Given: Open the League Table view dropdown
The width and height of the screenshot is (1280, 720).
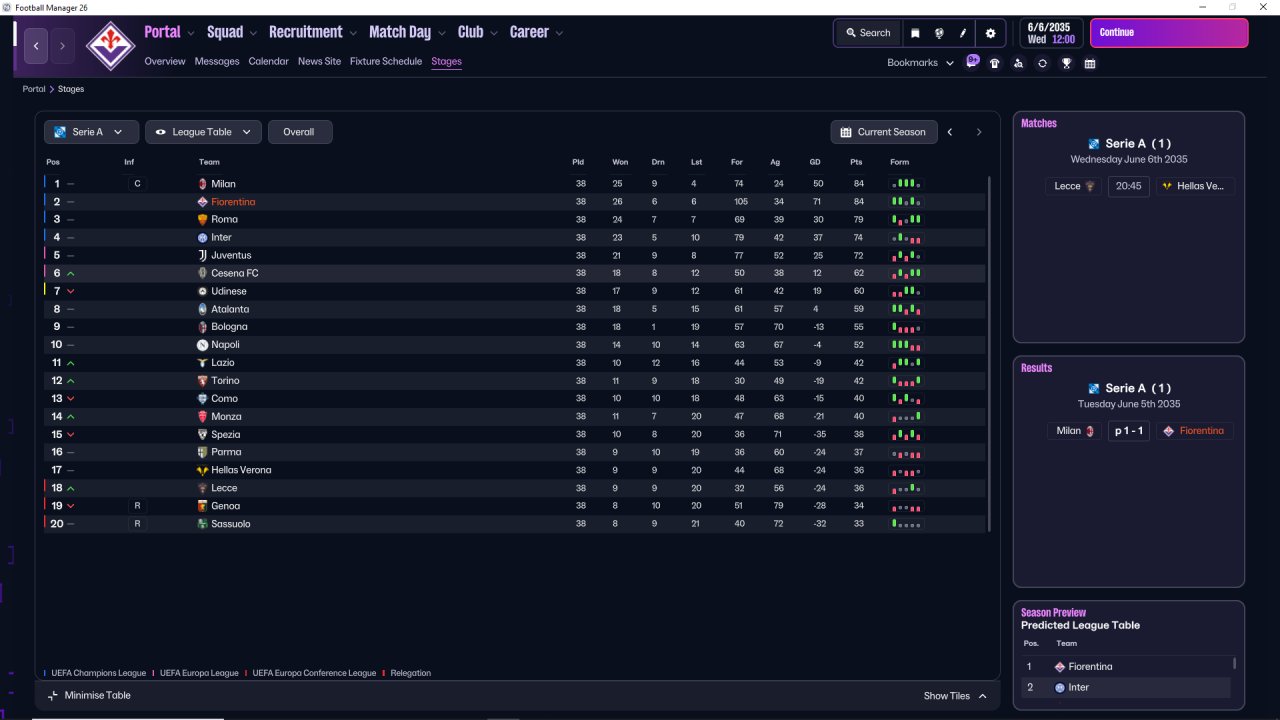Looking at the screenshot, I should click(x=204, y=132).
